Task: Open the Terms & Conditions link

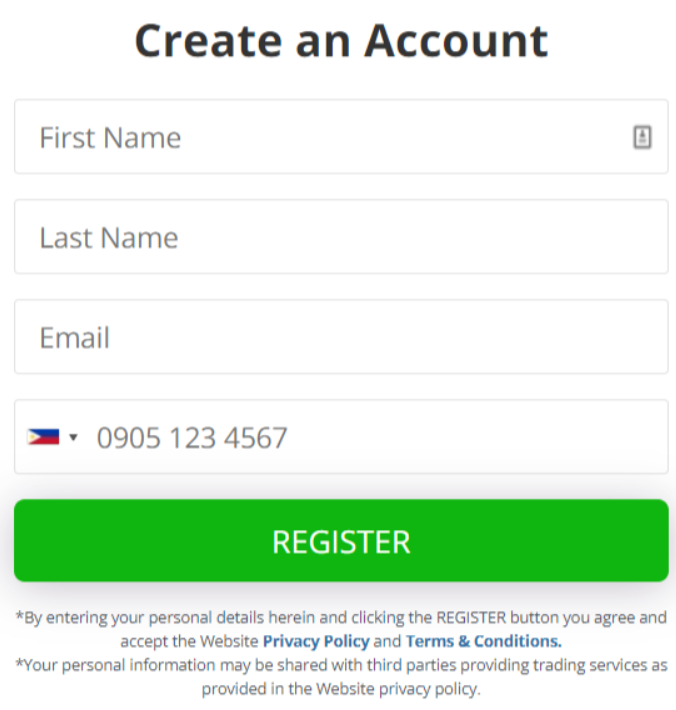Action: [483, 641]
